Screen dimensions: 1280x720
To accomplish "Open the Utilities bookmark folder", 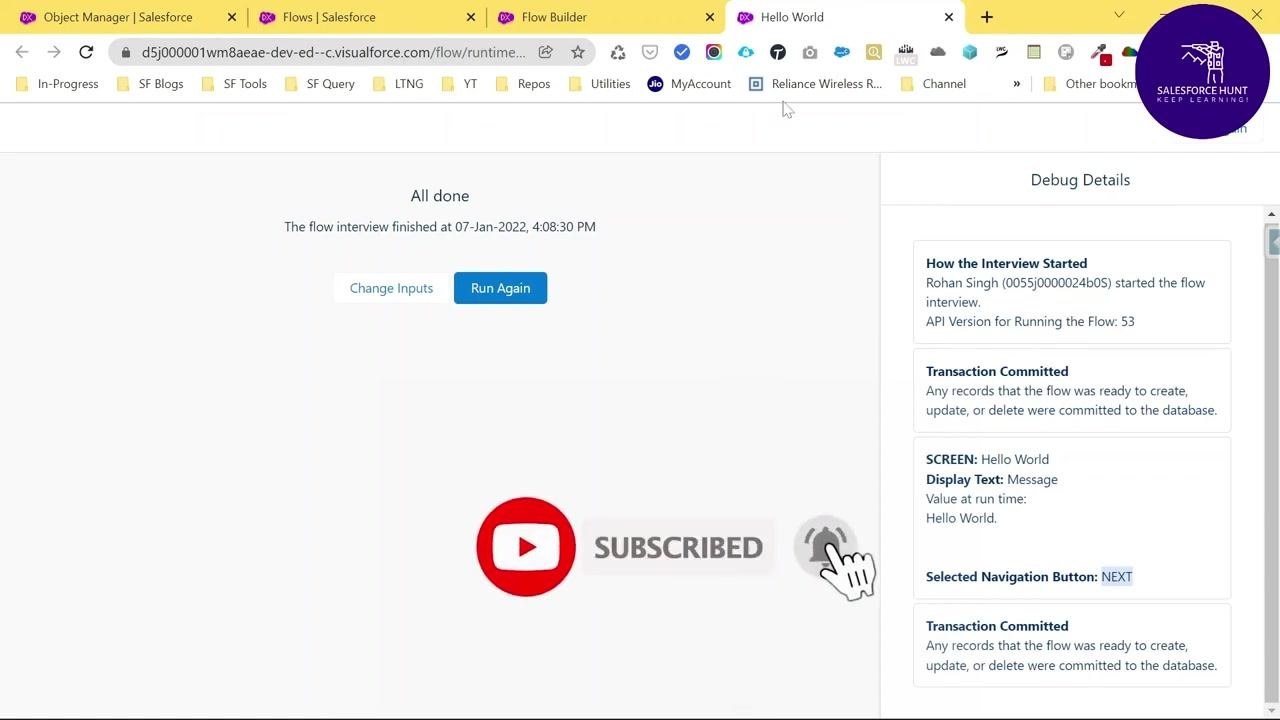I will coord(599,84).
